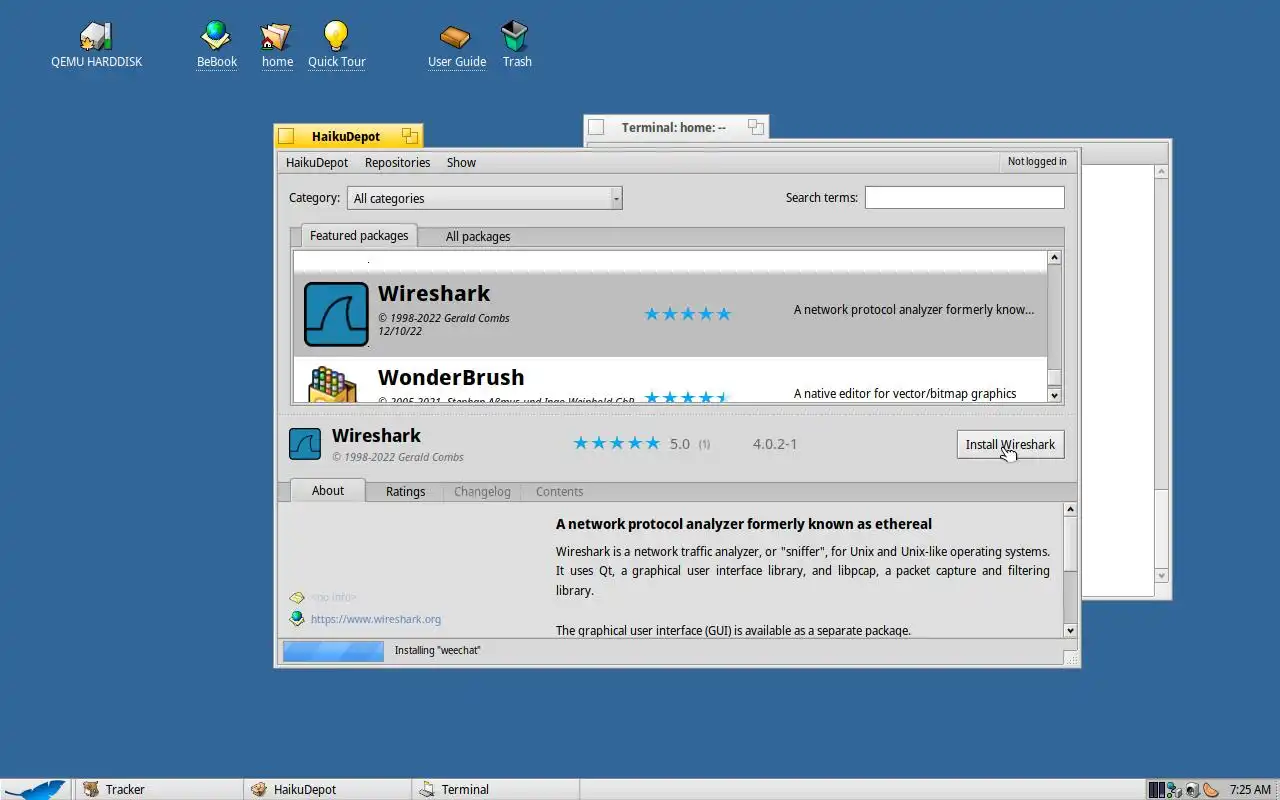Click A native editor for vector/bitmap graphics

coord(905,394)
